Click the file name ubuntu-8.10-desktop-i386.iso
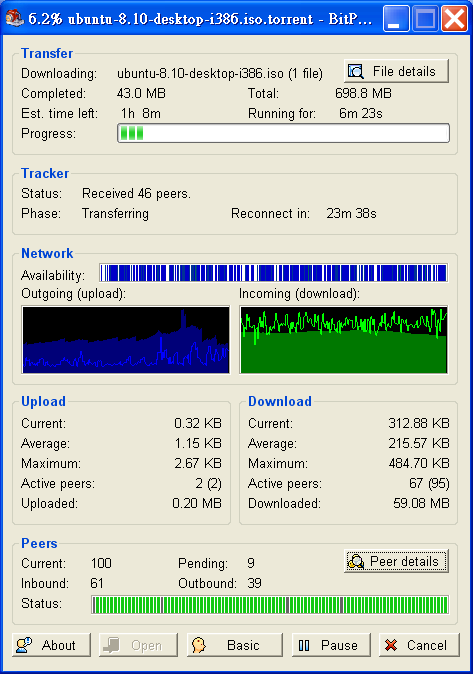Screen dimensions: 475x674 [200, 74]
